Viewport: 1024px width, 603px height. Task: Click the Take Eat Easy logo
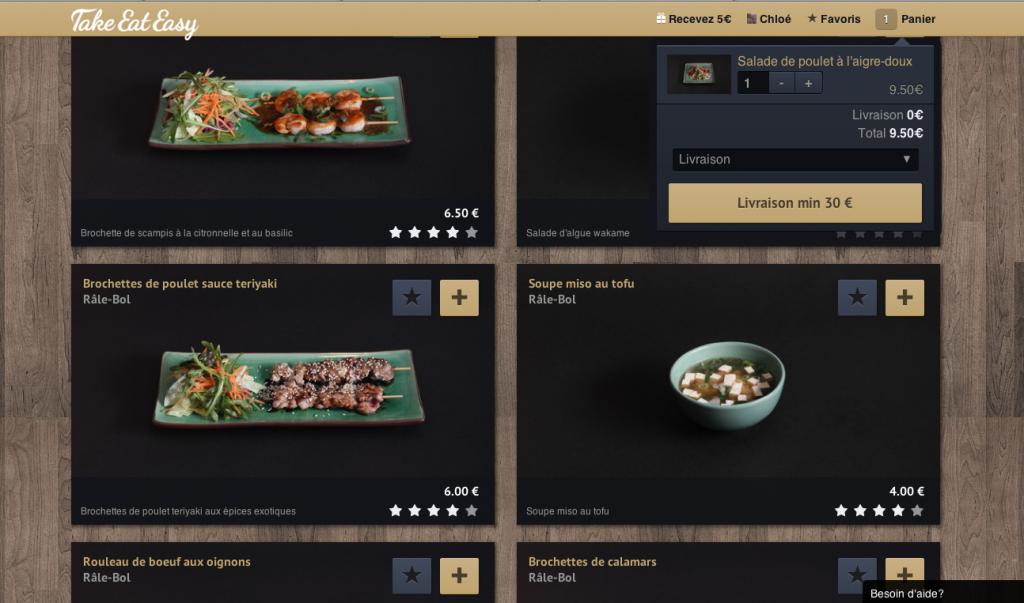pos(134,22)
